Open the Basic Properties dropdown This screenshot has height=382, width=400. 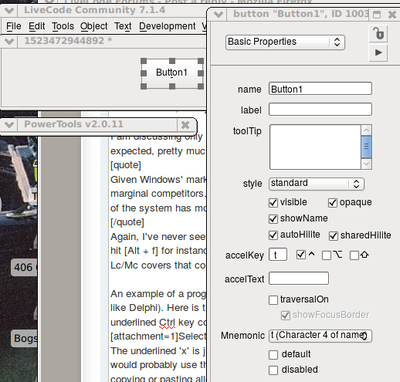click(285, 42)
